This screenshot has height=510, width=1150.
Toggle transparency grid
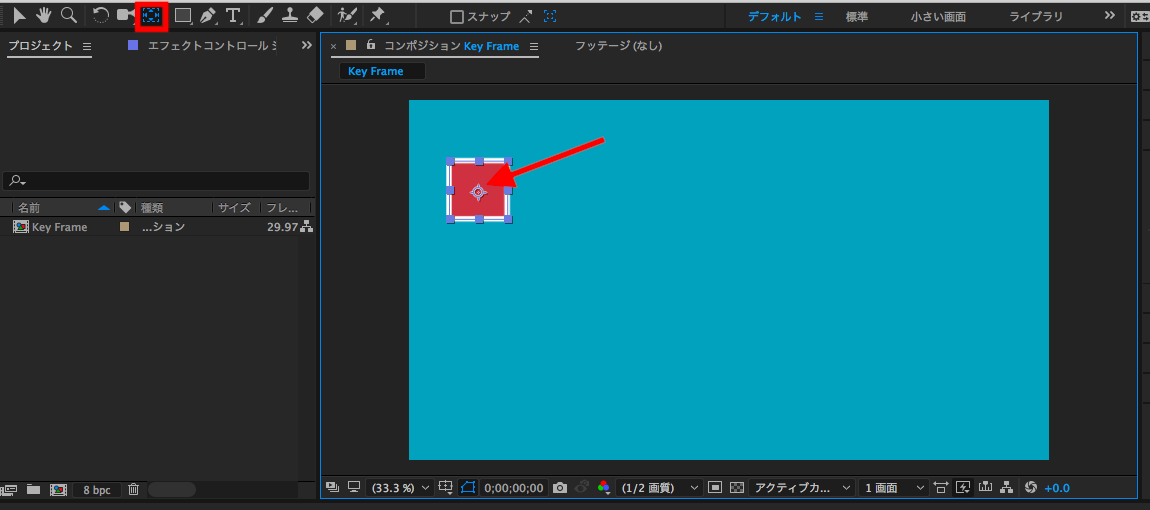[x=737, y=487]
